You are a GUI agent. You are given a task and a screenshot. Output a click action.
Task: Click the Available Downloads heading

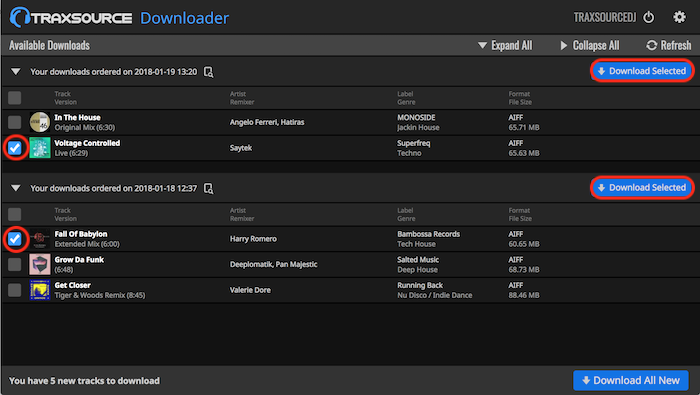tap(49, 45)
